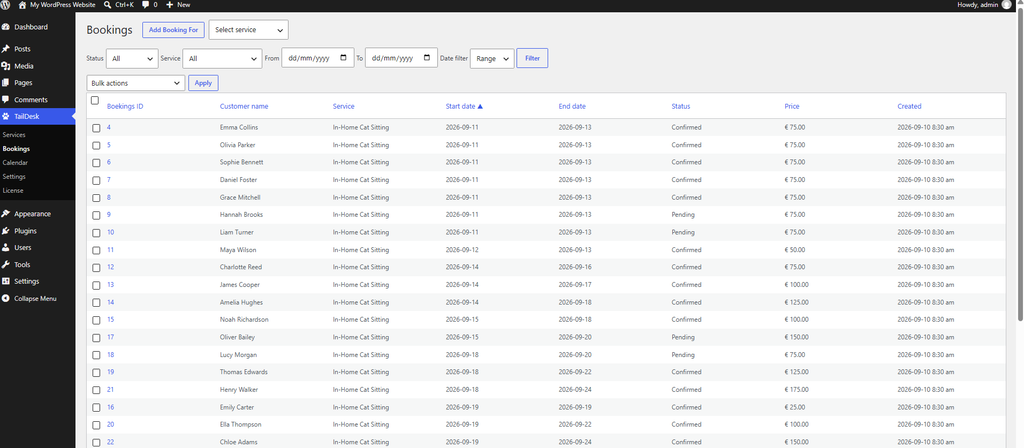Open the Select service dropdown
This screenshot has height=448, width=1024.
point(249,30)
